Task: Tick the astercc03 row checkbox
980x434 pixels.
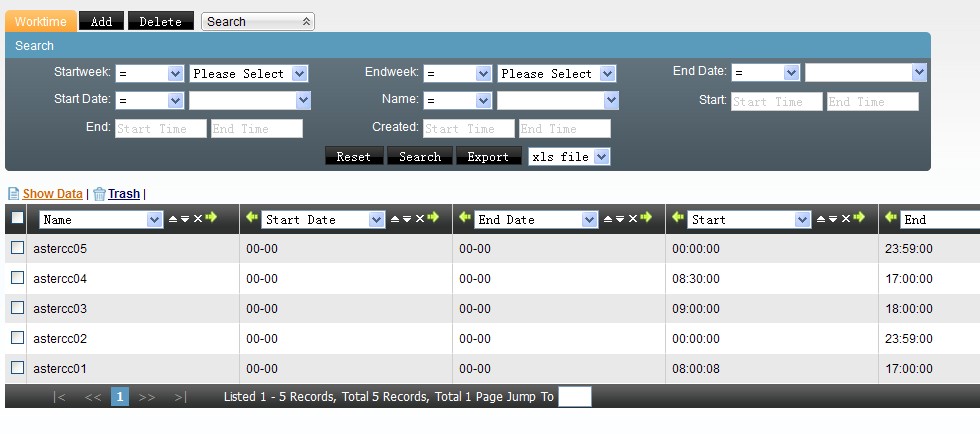Action: 17,308
